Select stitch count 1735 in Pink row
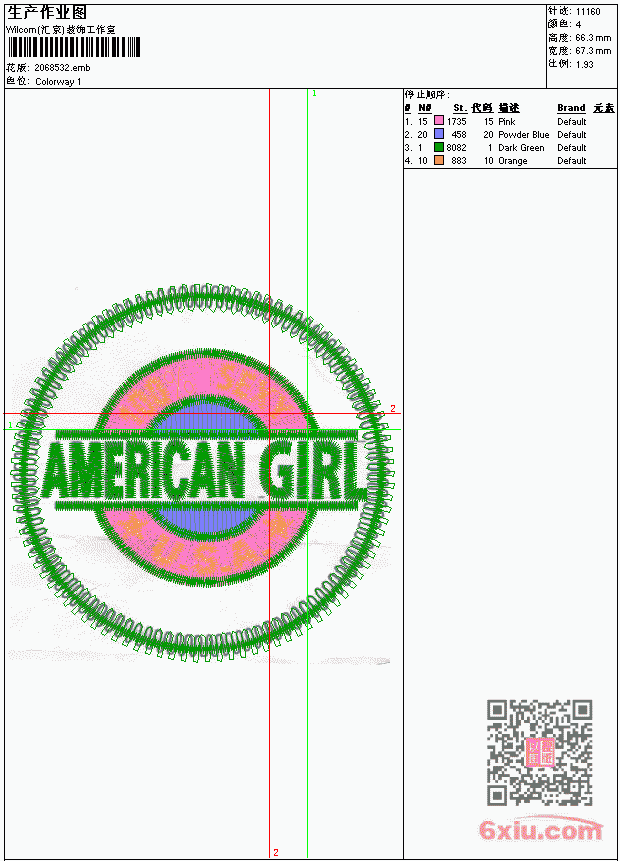 456,121
